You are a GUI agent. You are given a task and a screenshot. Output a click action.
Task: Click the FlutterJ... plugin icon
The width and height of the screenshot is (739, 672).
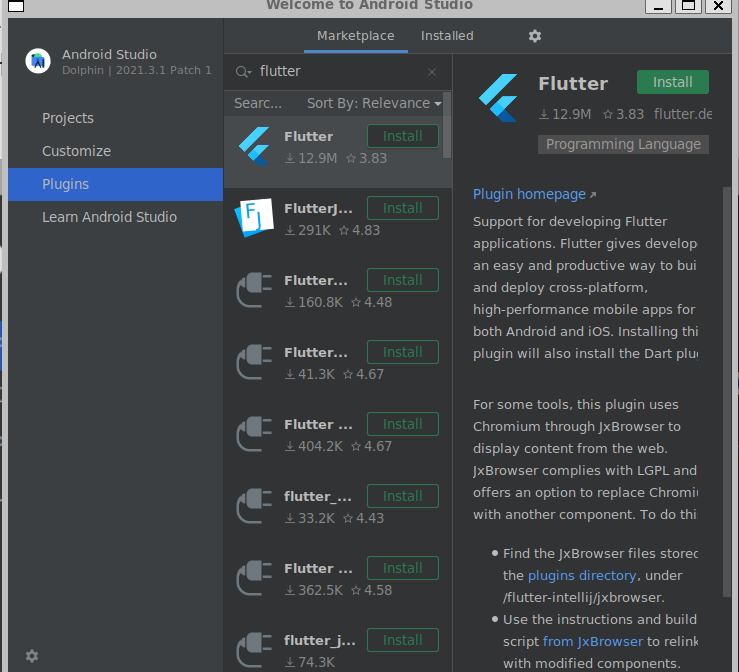(x=255, y=218)
